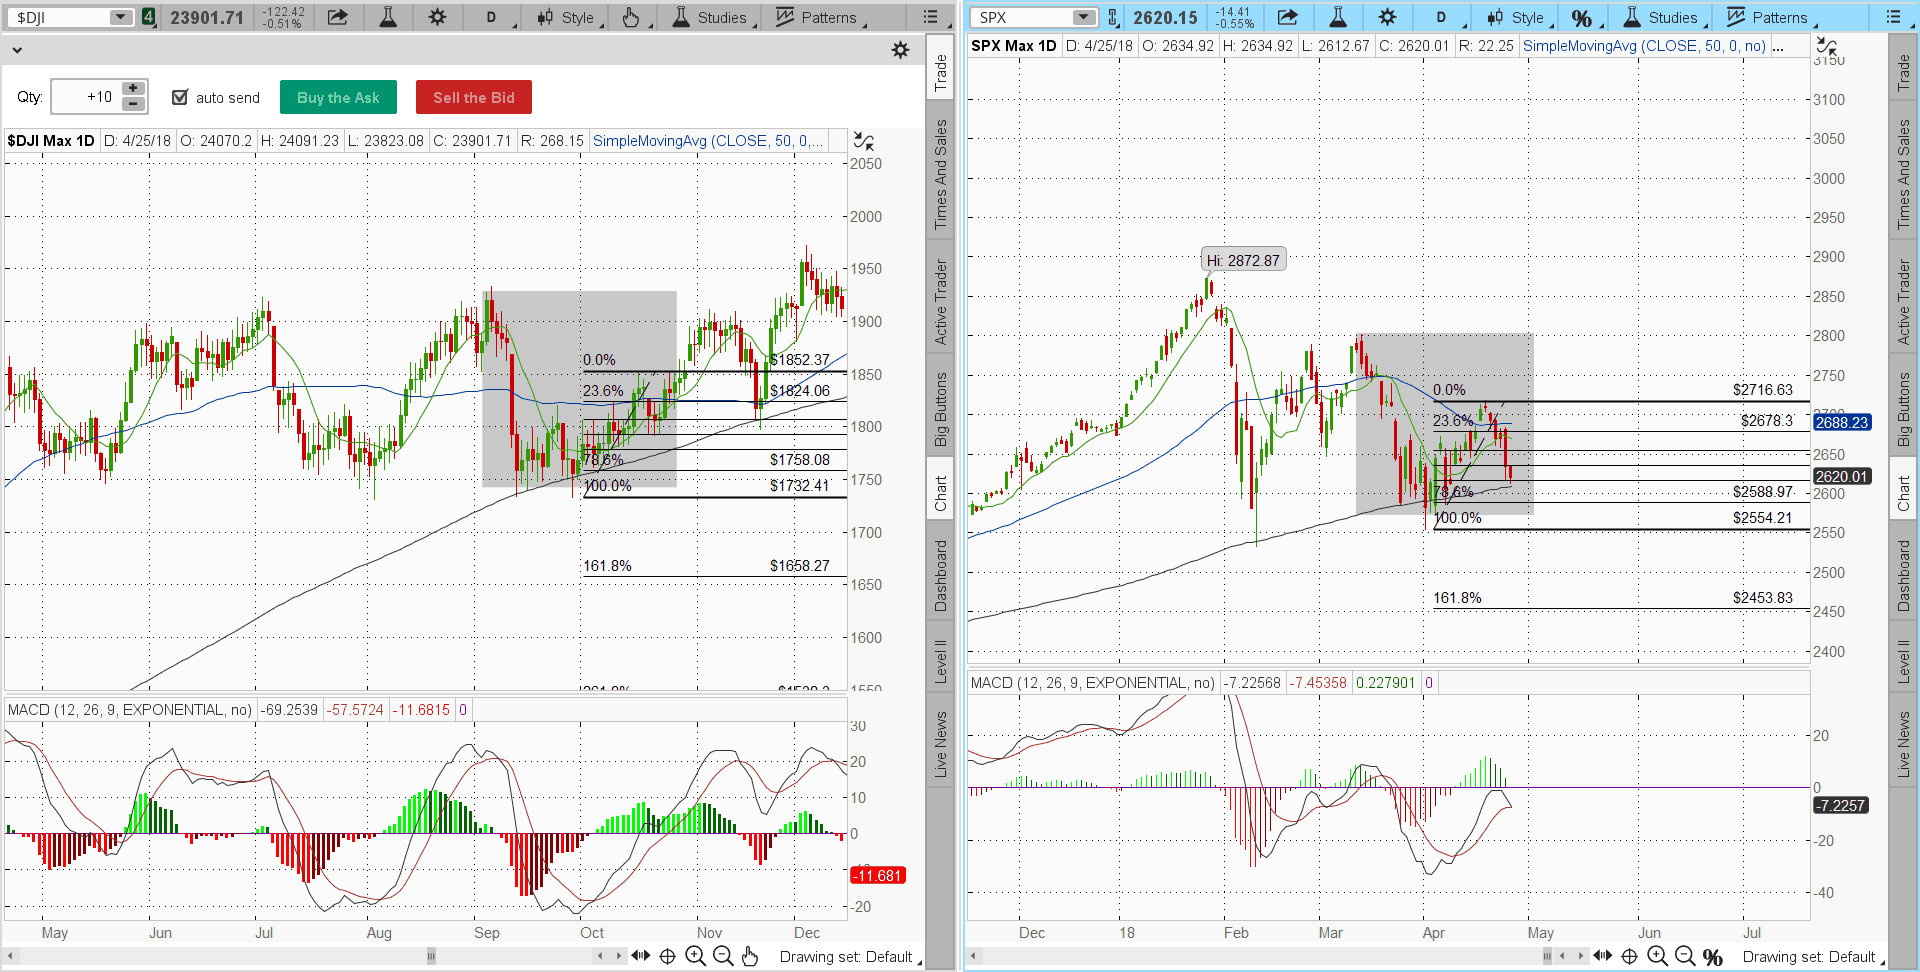Image resolution: width=1920 pixels, height=972 pixels.
Task: Switch to Times And Sales tab on $DJI
Action: coord(940,174)
